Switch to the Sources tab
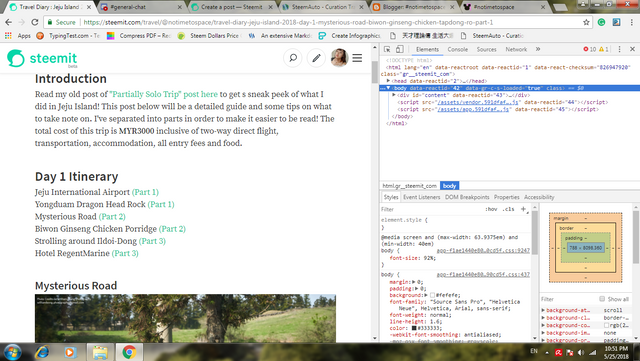 point(487,49)
